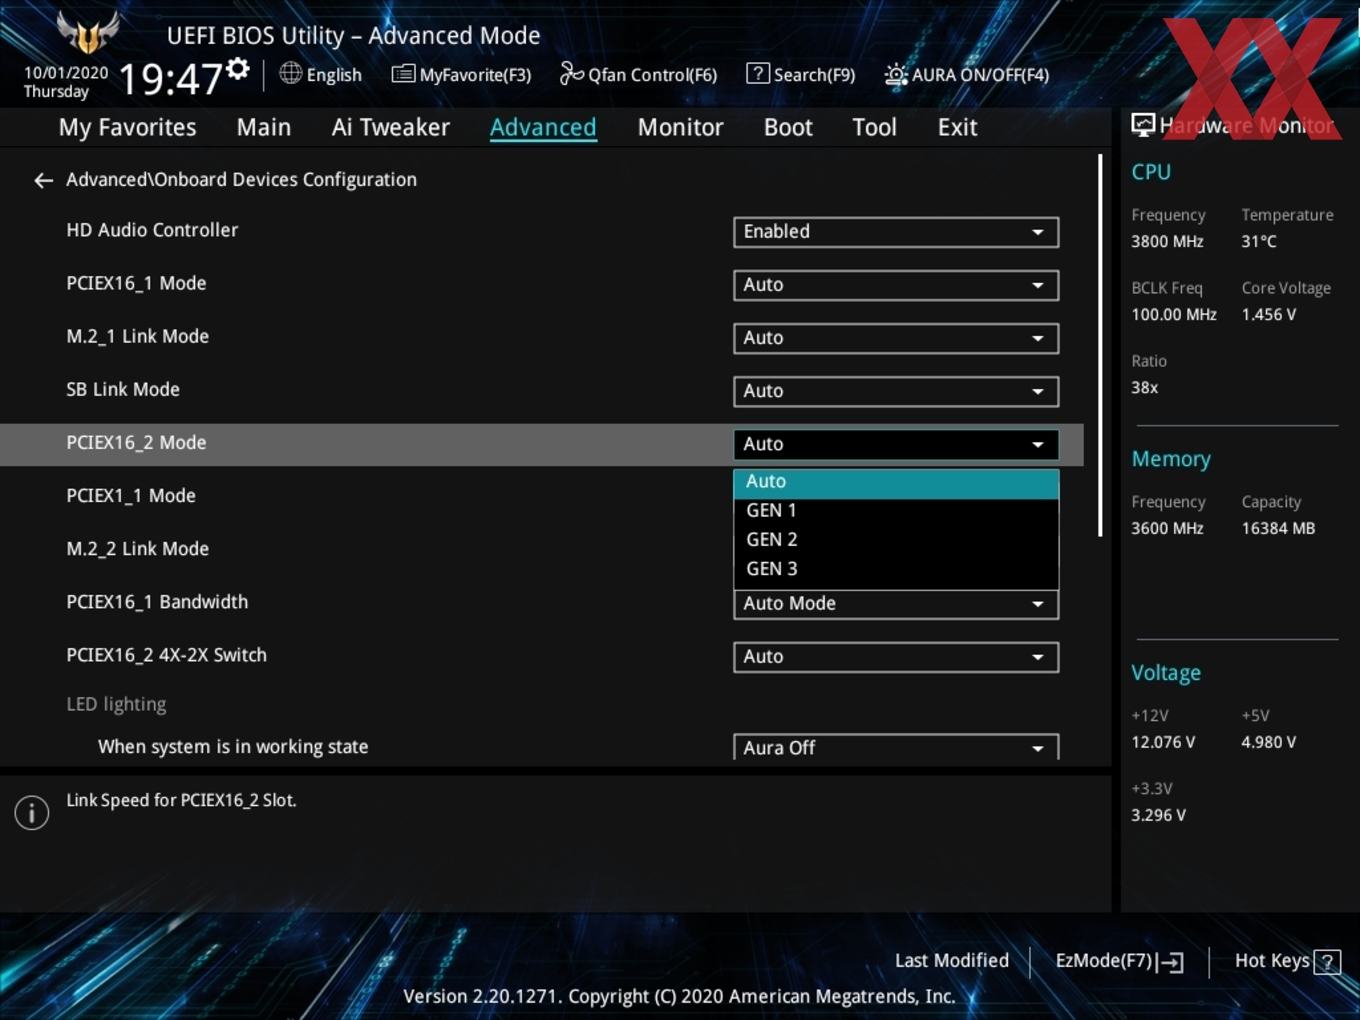1360x1020 pixels.
Task: Click the 19:47 clock display
Action: (x=170, y=79)
